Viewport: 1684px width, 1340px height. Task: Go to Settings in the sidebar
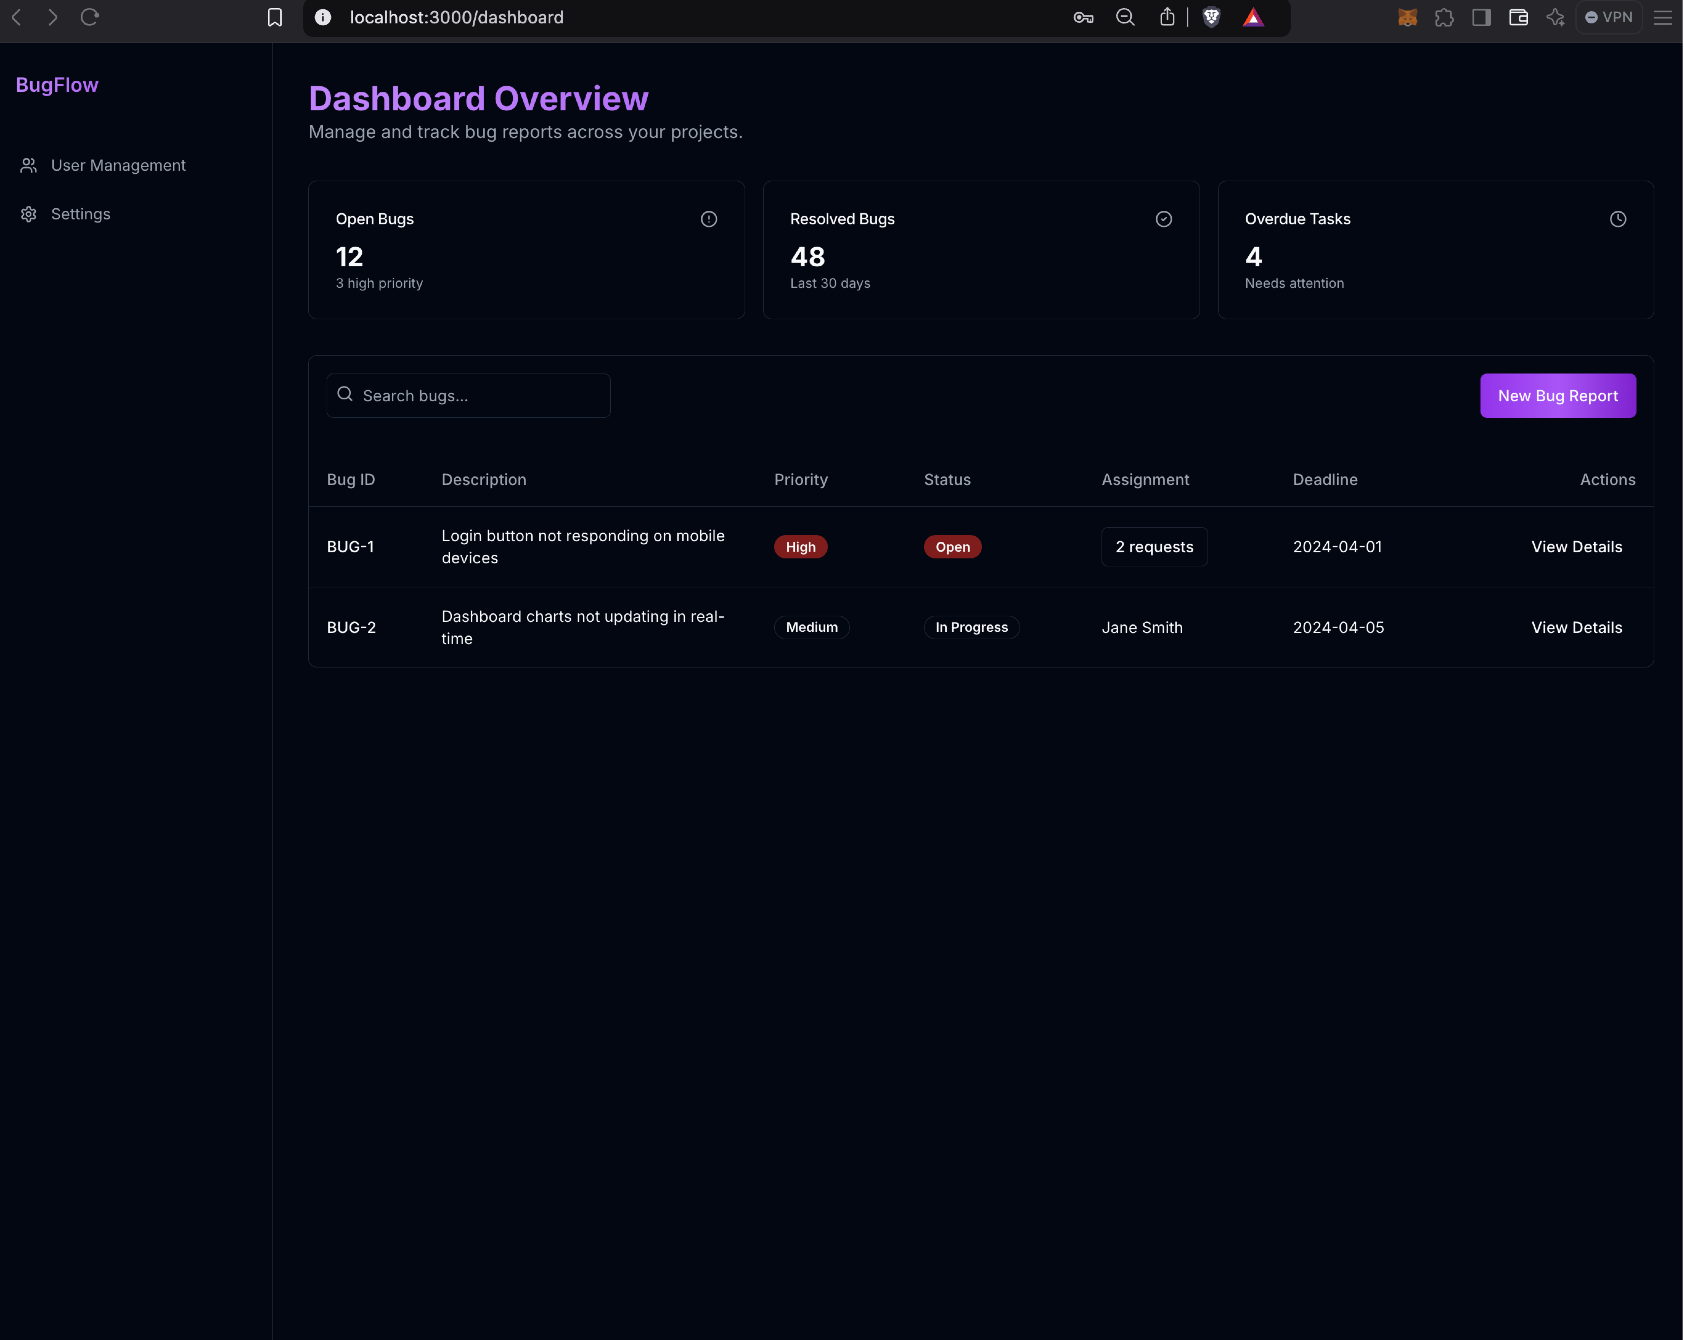click(80, 214)
